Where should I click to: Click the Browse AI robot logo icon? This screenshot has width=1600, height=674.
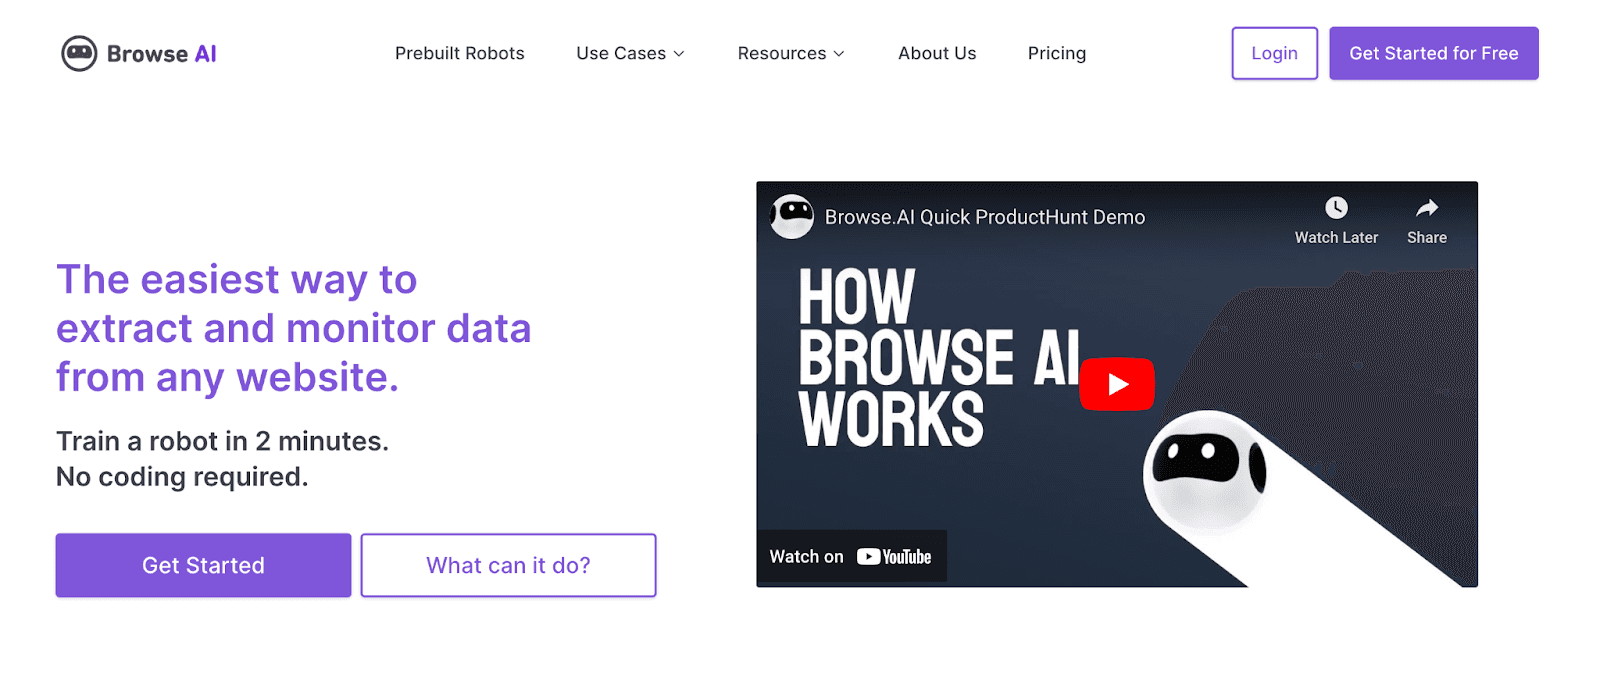pos(79,54)
